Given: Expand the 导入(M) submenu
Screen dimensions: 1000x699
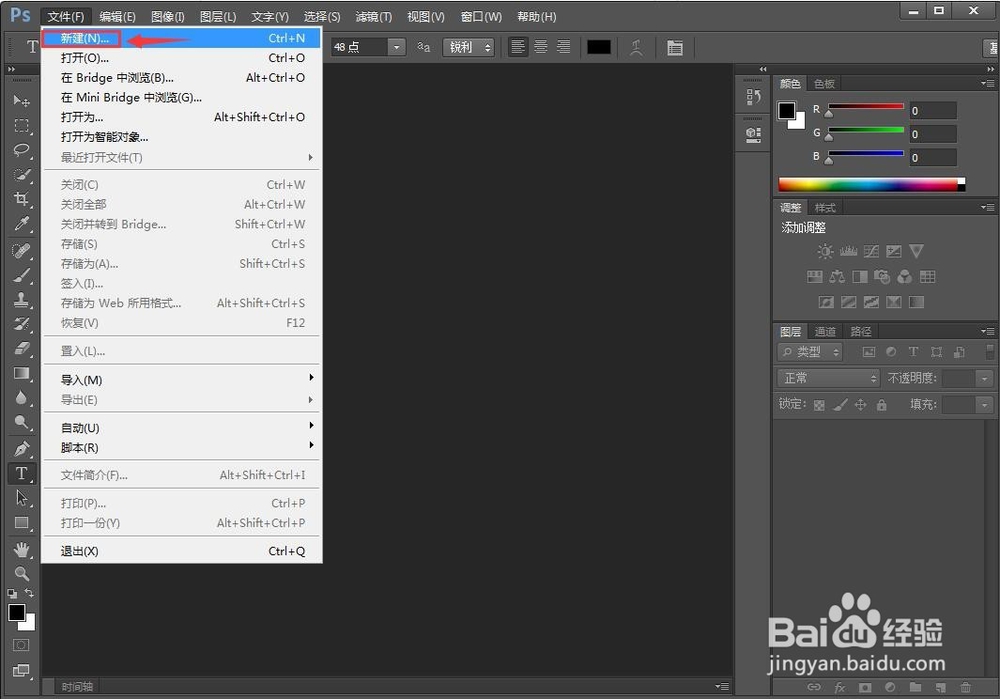Looking at the screenshot, I should [x=182, y=380].
